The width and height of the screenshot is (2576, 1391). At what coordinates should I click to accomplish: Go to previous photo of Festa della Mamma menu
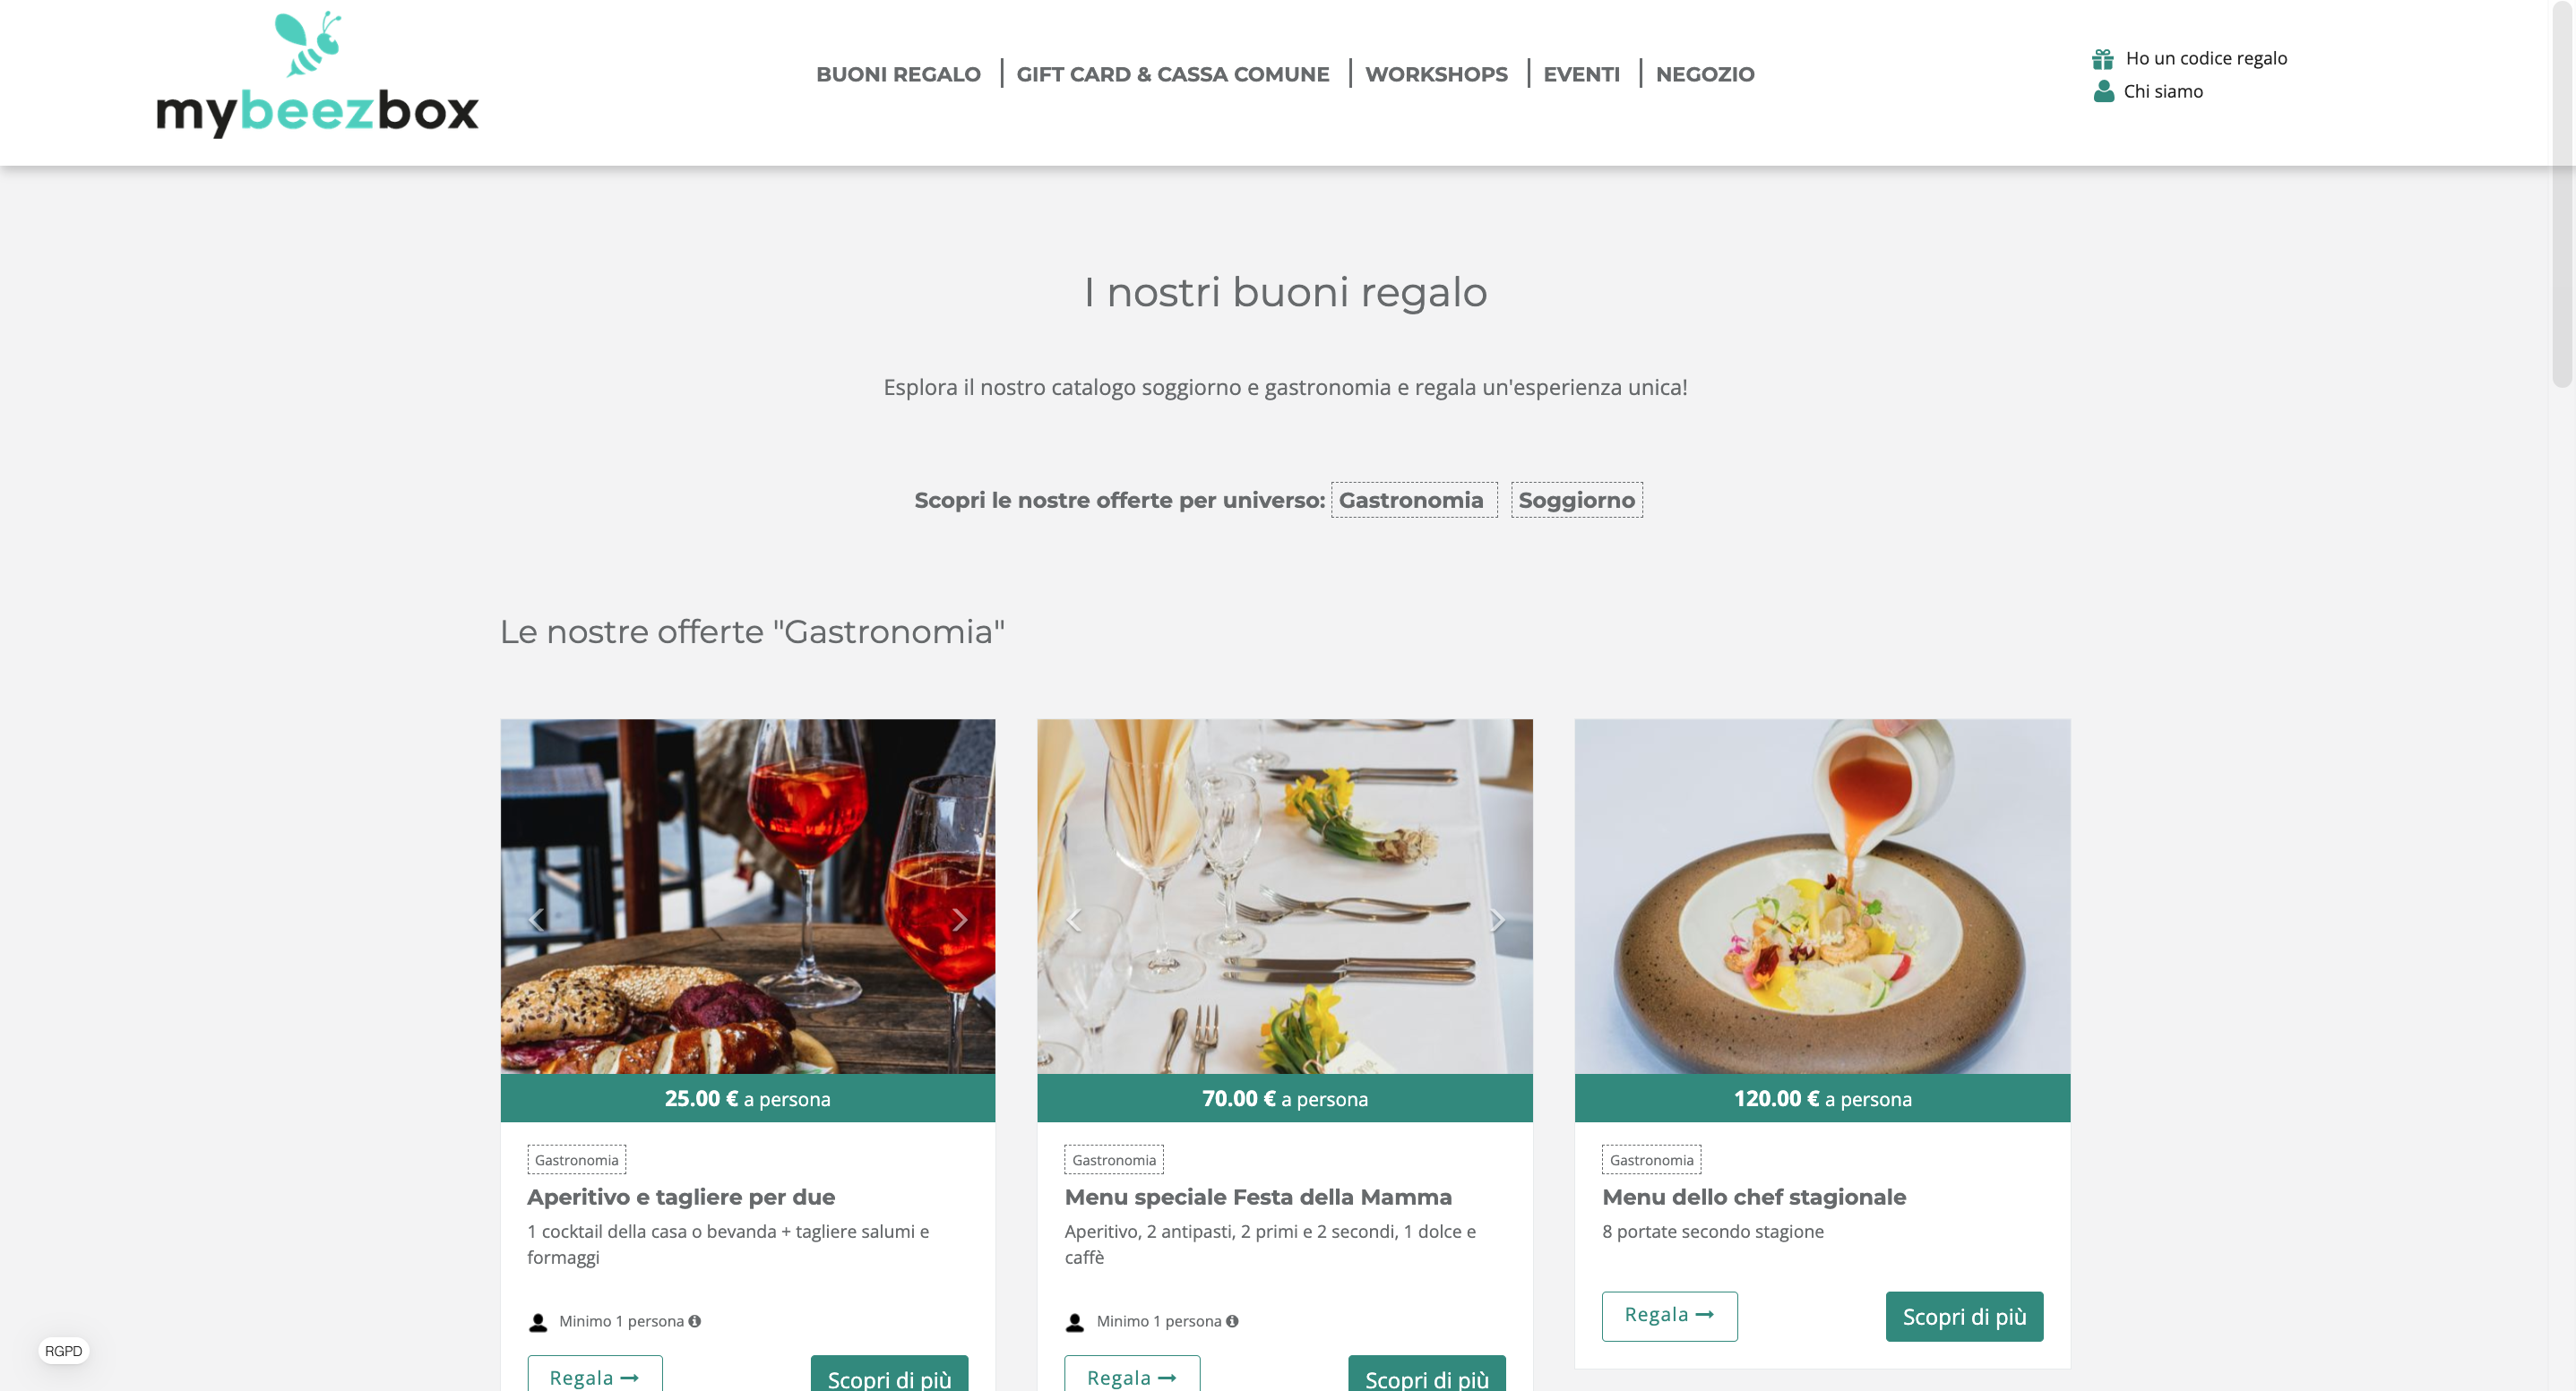[1074, 920]
